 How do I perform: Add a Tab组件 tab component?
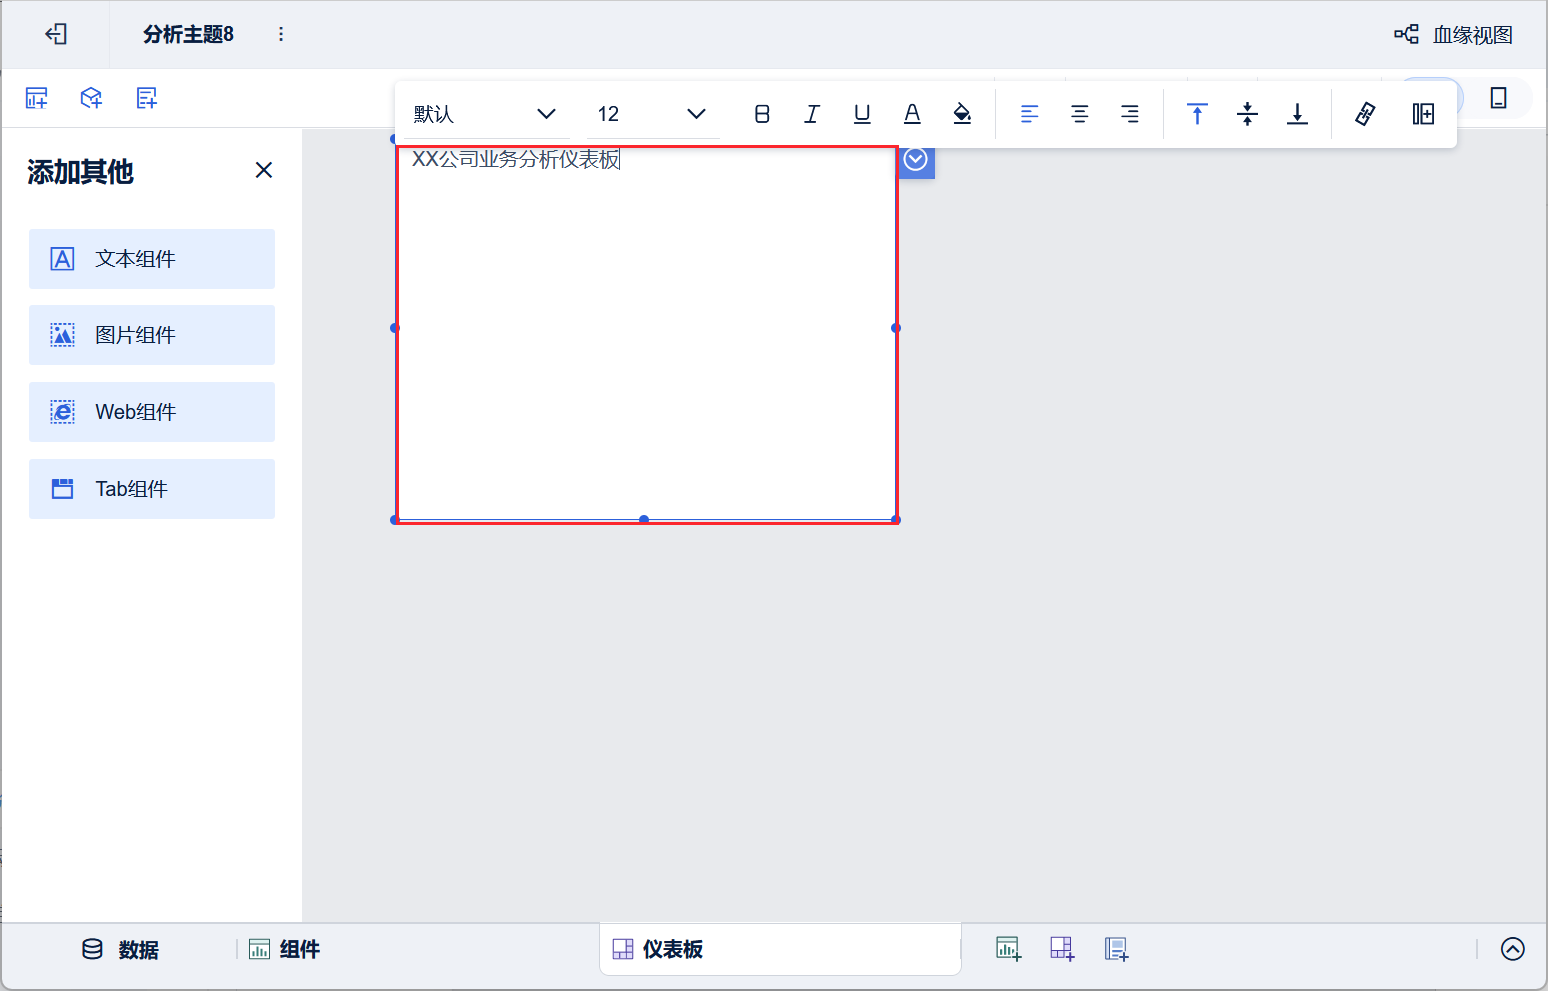pos(152,489)
